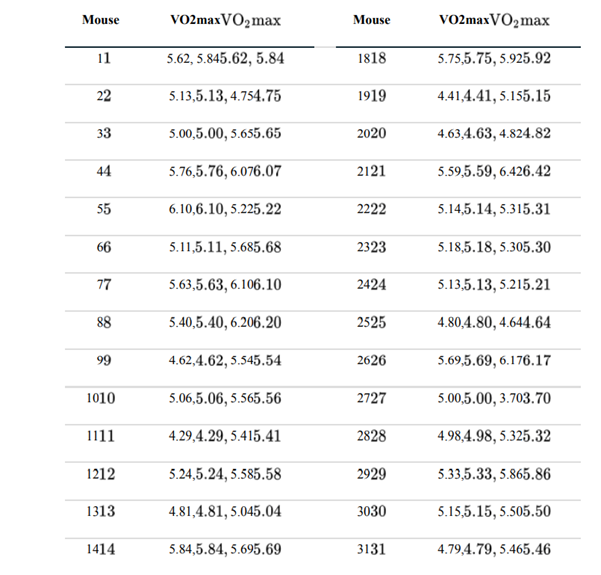The width and height of the screenshot is (601, 575).
Task: Click the cell showing 5.59, 6.42
Action: (x=494, y=171)
